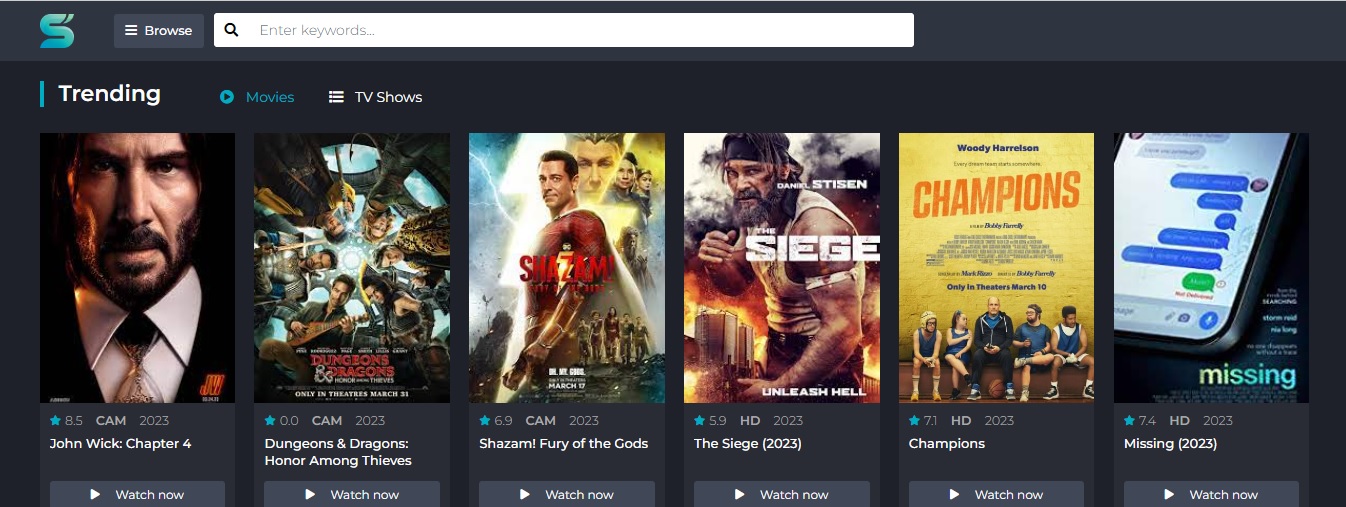Image resolution: width=1346 pixels, height=507 pixels.
Task: Click the star icon beside rating 0.0
Action: [270, 420]
